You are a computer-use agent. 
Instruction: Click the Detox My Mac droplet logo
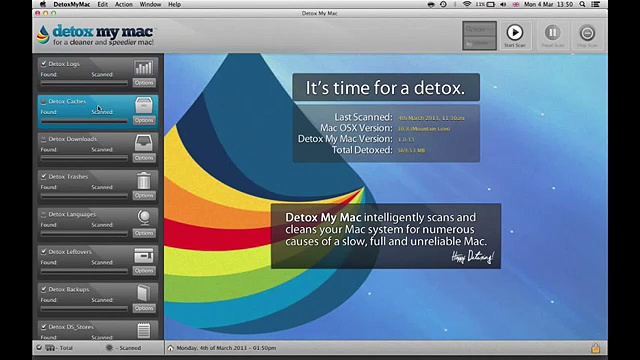(x=43, y=35)
